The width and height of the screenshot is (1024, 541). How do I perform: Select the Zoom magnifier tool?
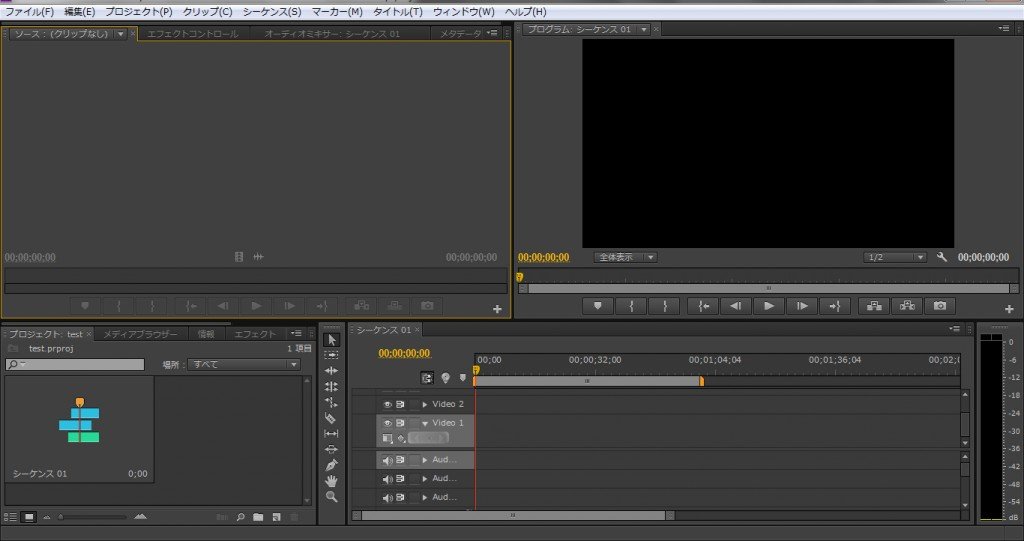332,497
